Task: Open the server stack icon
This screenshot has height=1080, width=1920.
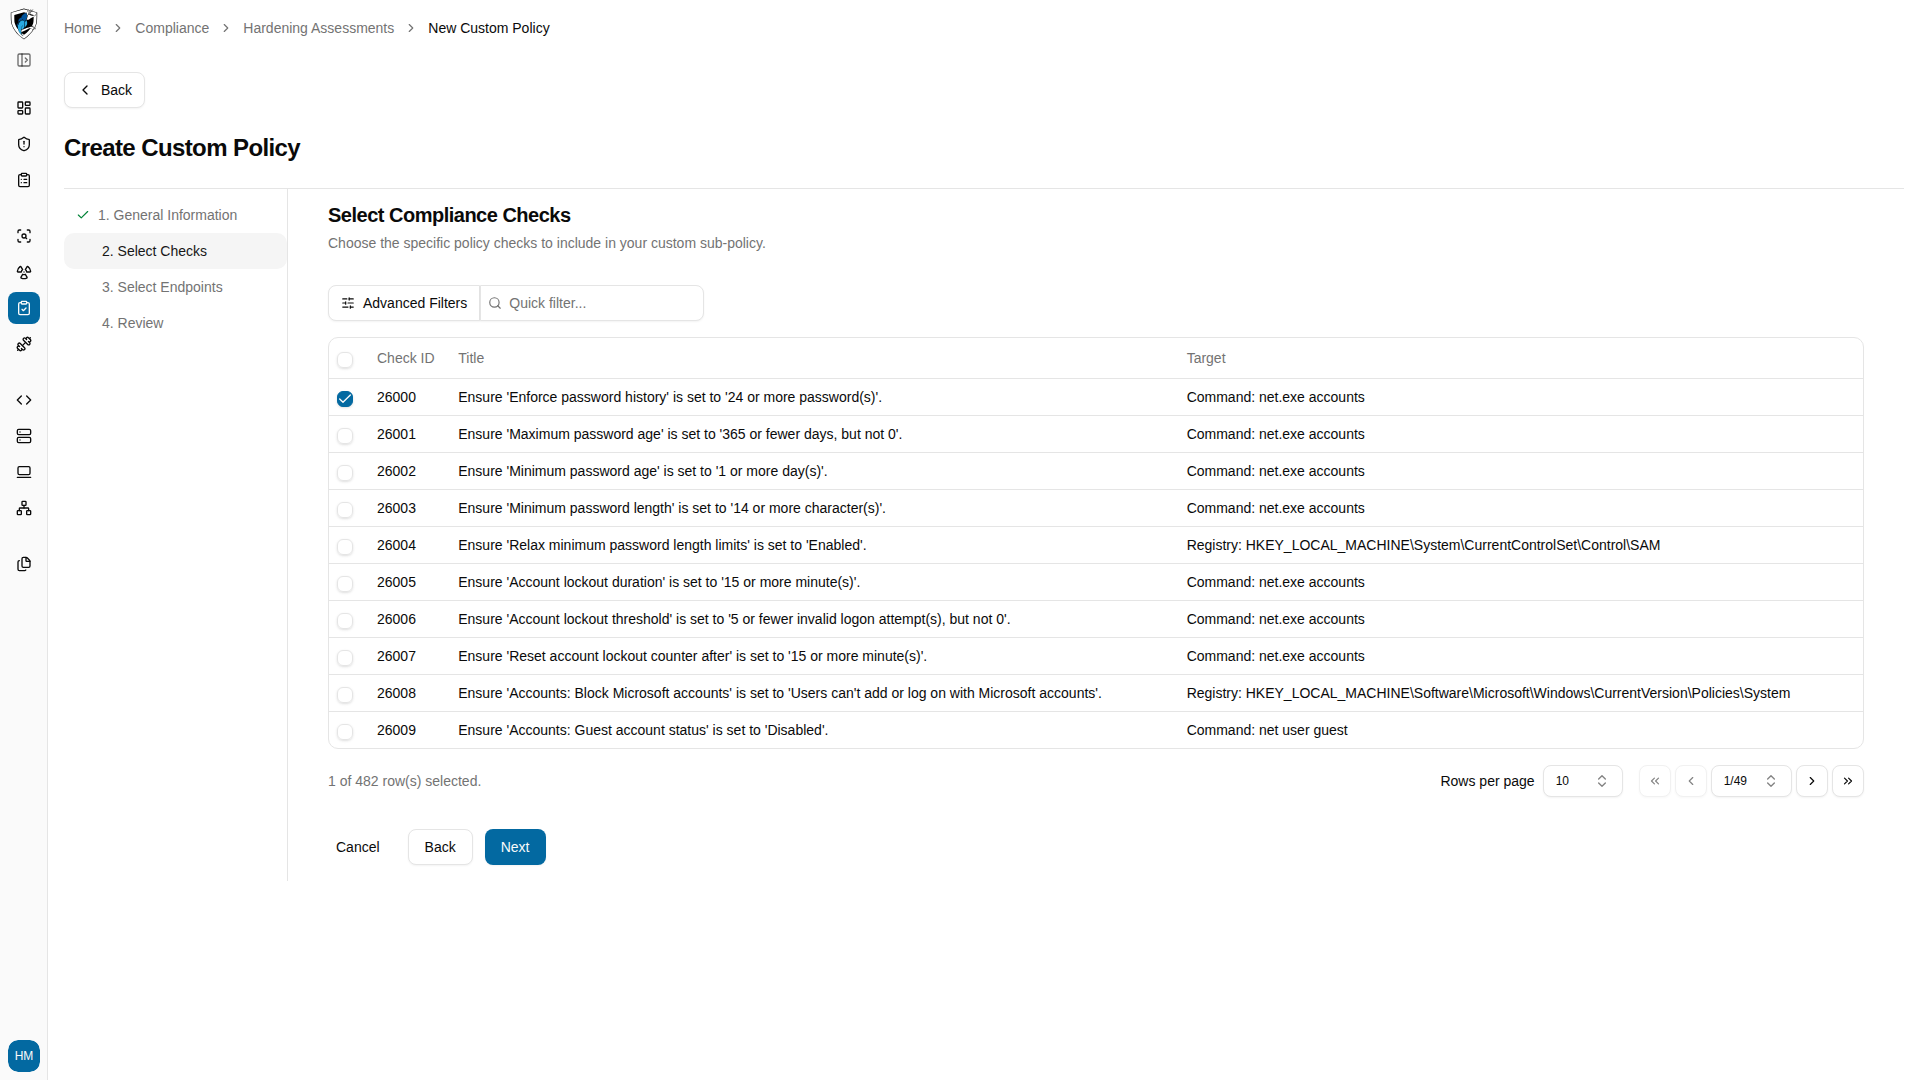Action: click(24, 436)
